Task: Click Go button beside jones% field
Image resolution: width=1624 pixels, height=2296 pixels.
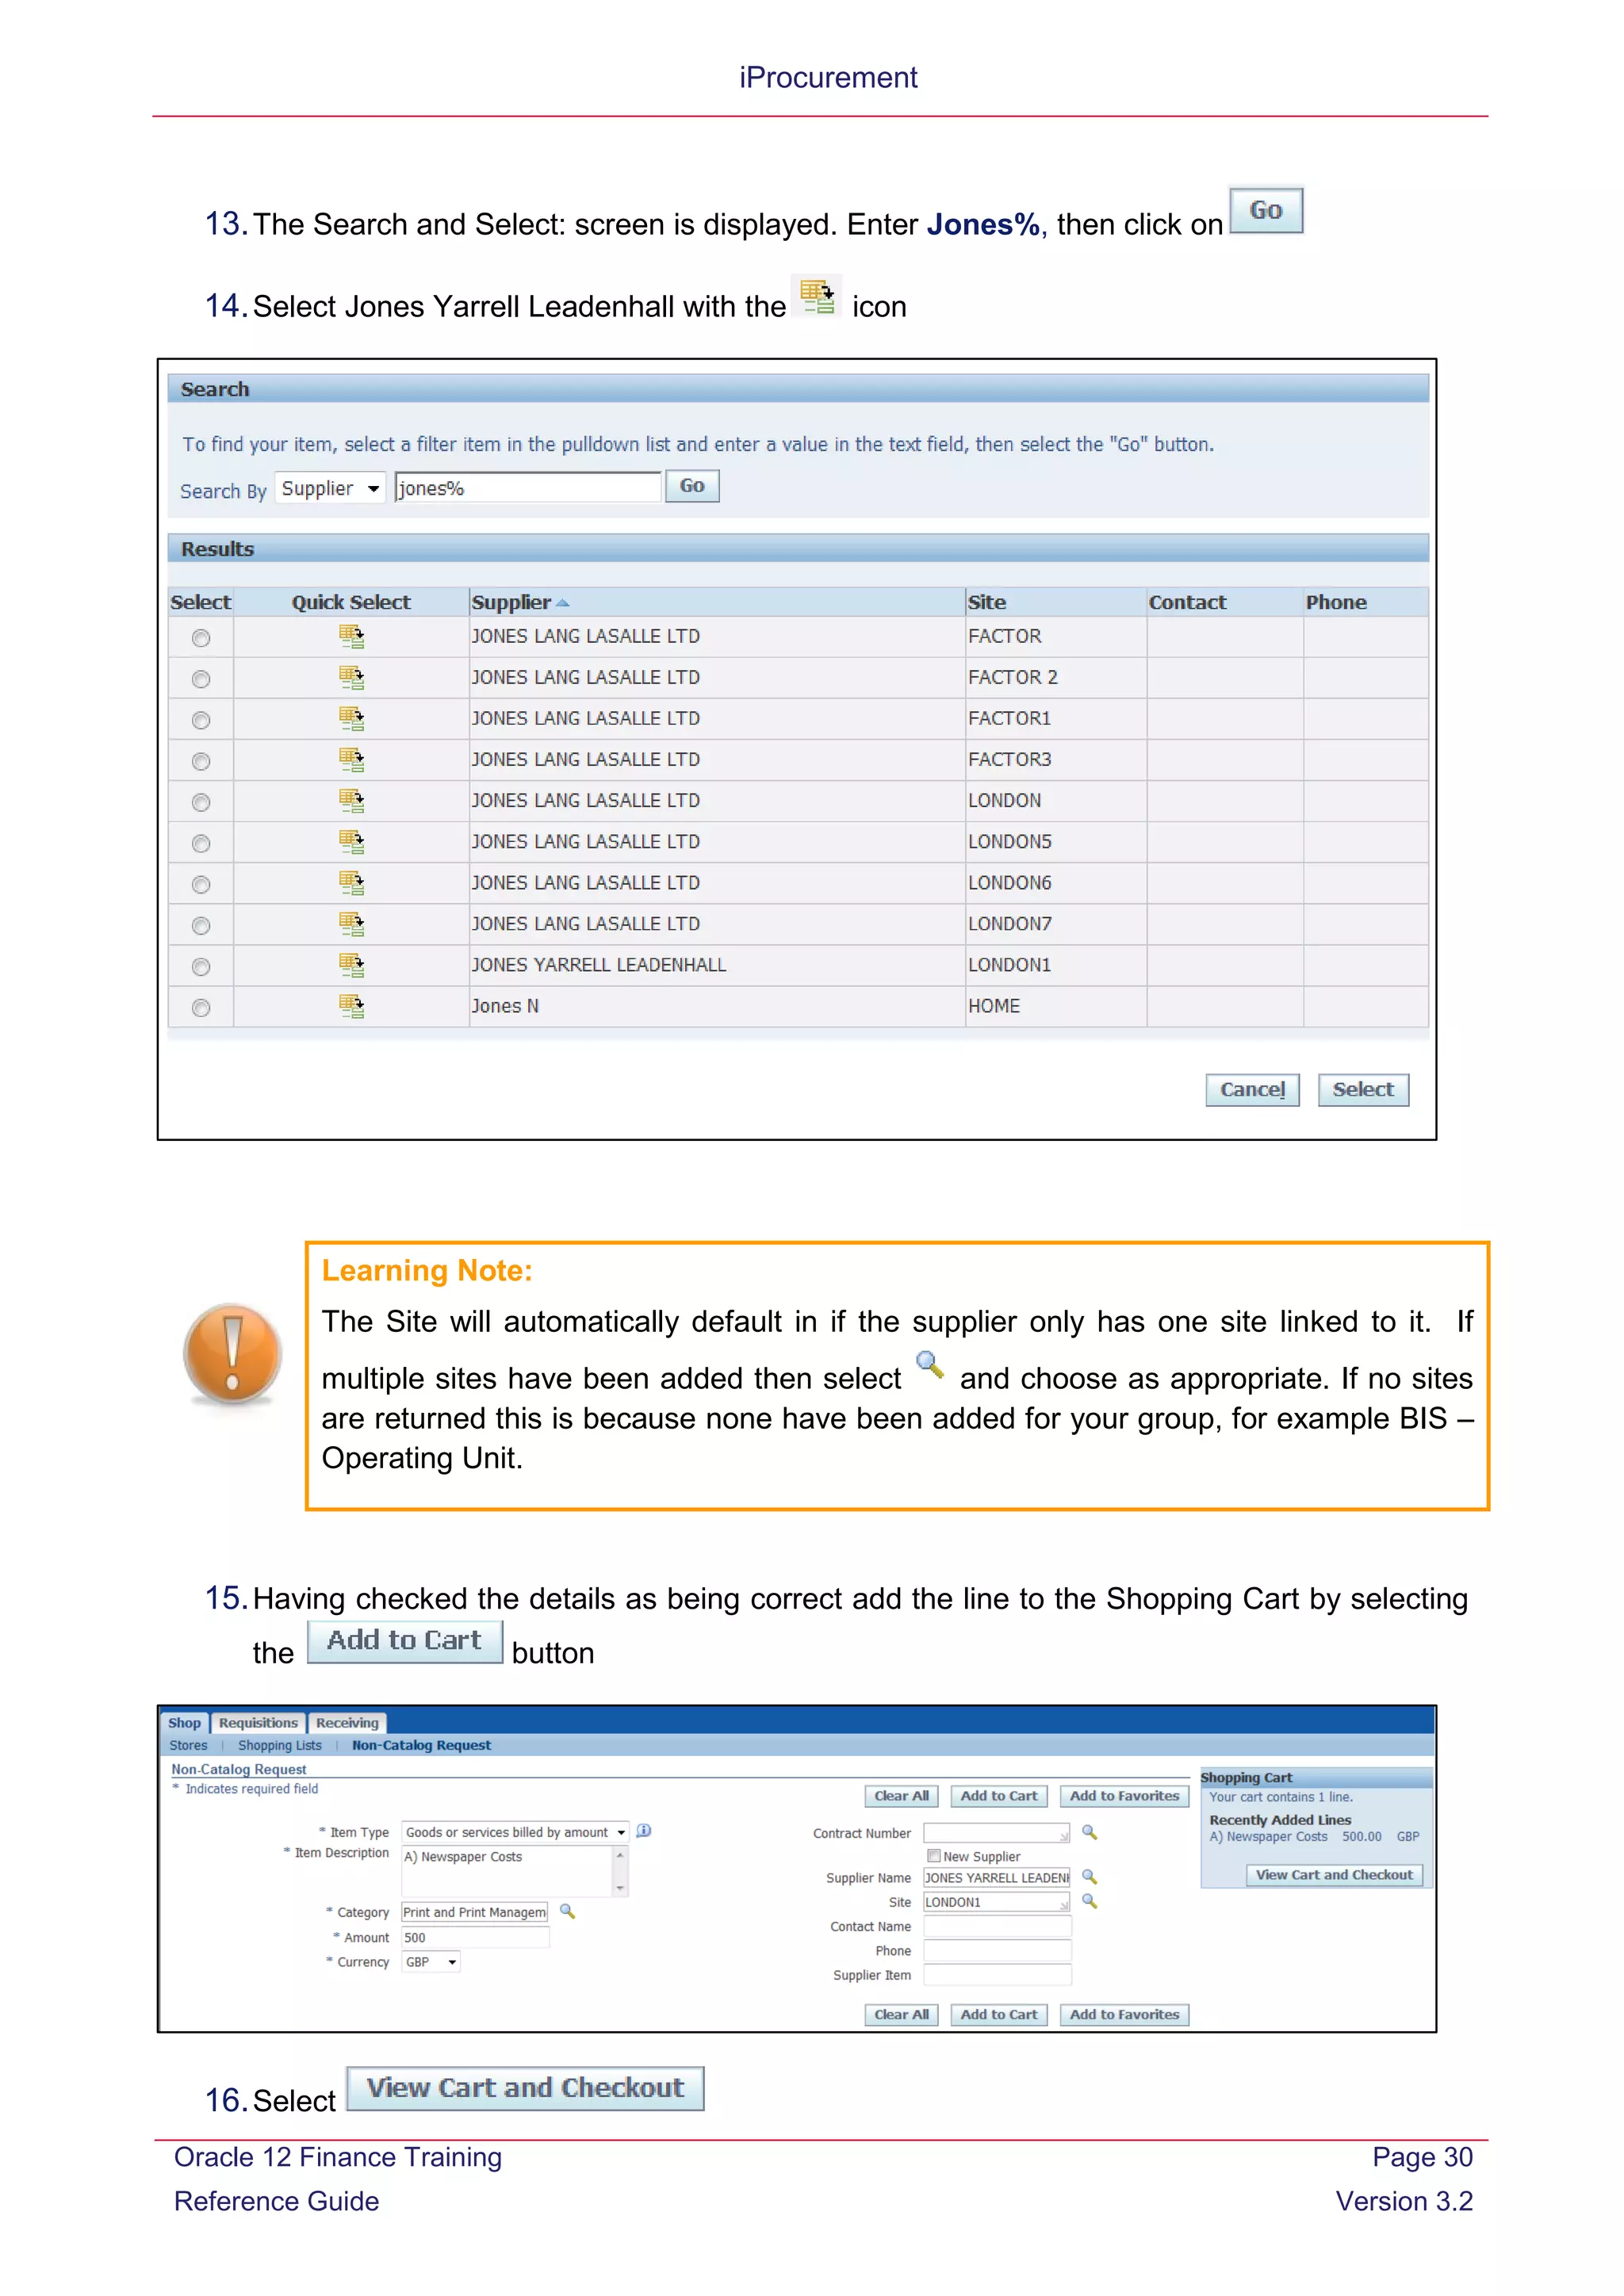Action: point(692,486)
